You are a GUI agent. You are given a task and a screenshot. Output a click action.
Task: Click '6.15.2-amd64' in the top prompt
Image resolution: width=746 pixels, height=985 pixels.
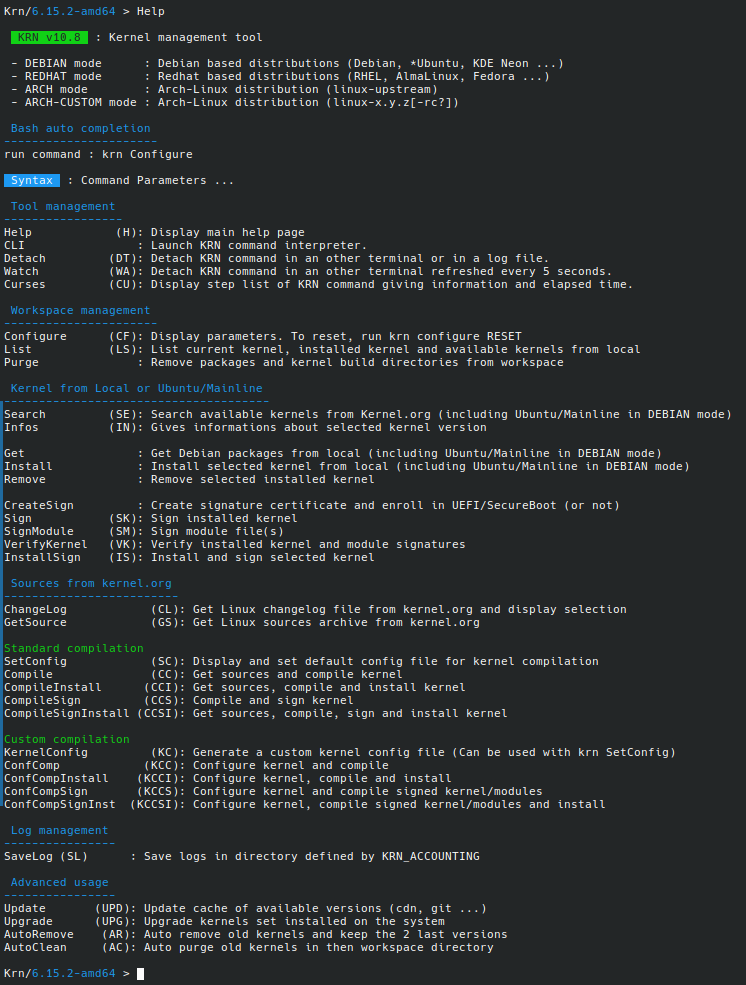73,11
